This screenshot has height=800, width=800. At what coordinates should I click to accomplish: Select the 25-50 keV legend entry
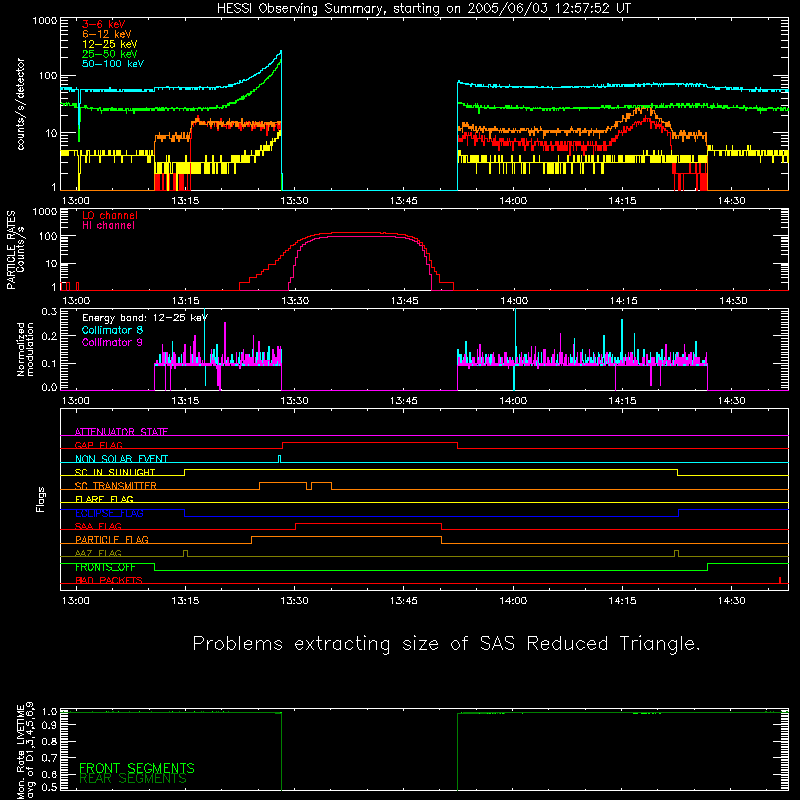pos(110,54)
